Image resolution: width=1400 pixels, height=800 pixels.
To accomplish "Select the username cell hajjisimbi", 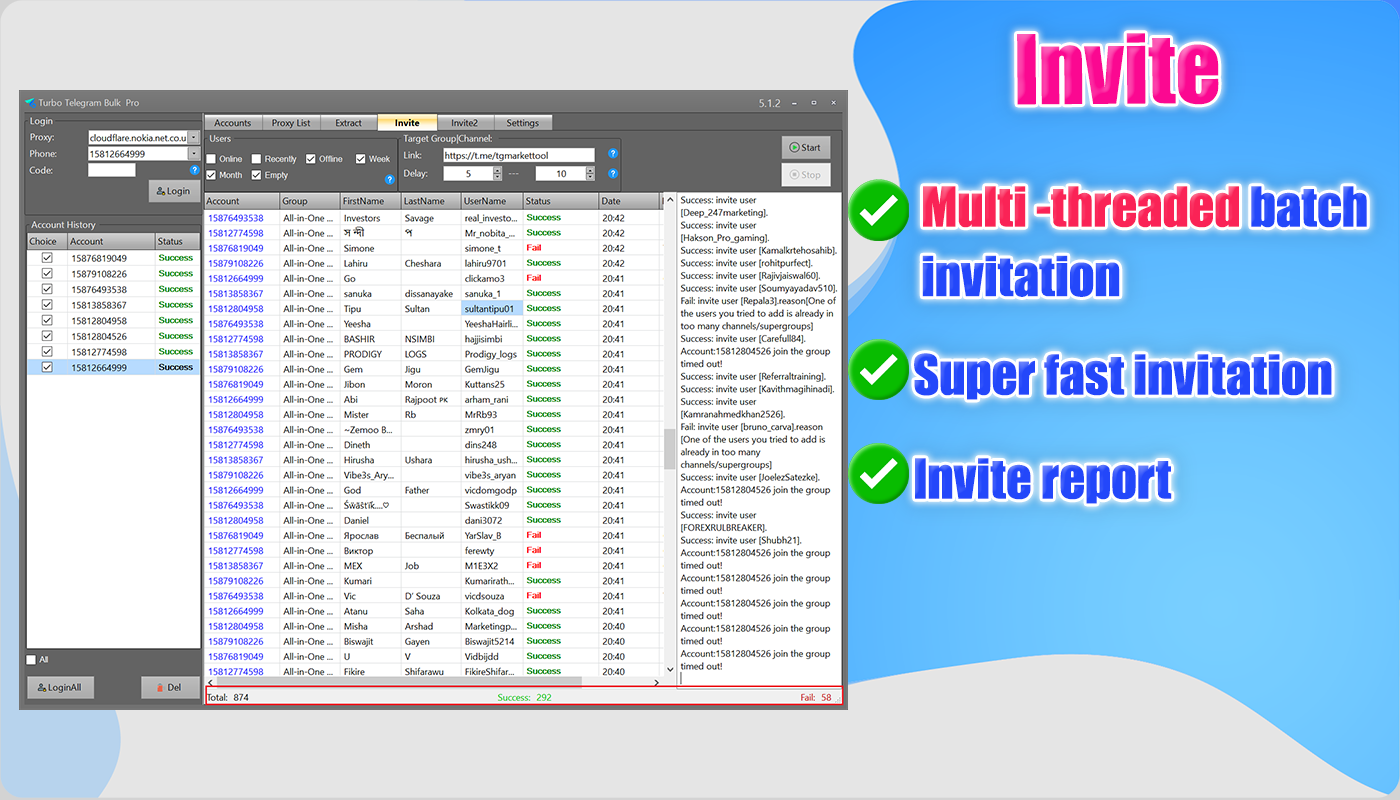I will coord(492,339).
